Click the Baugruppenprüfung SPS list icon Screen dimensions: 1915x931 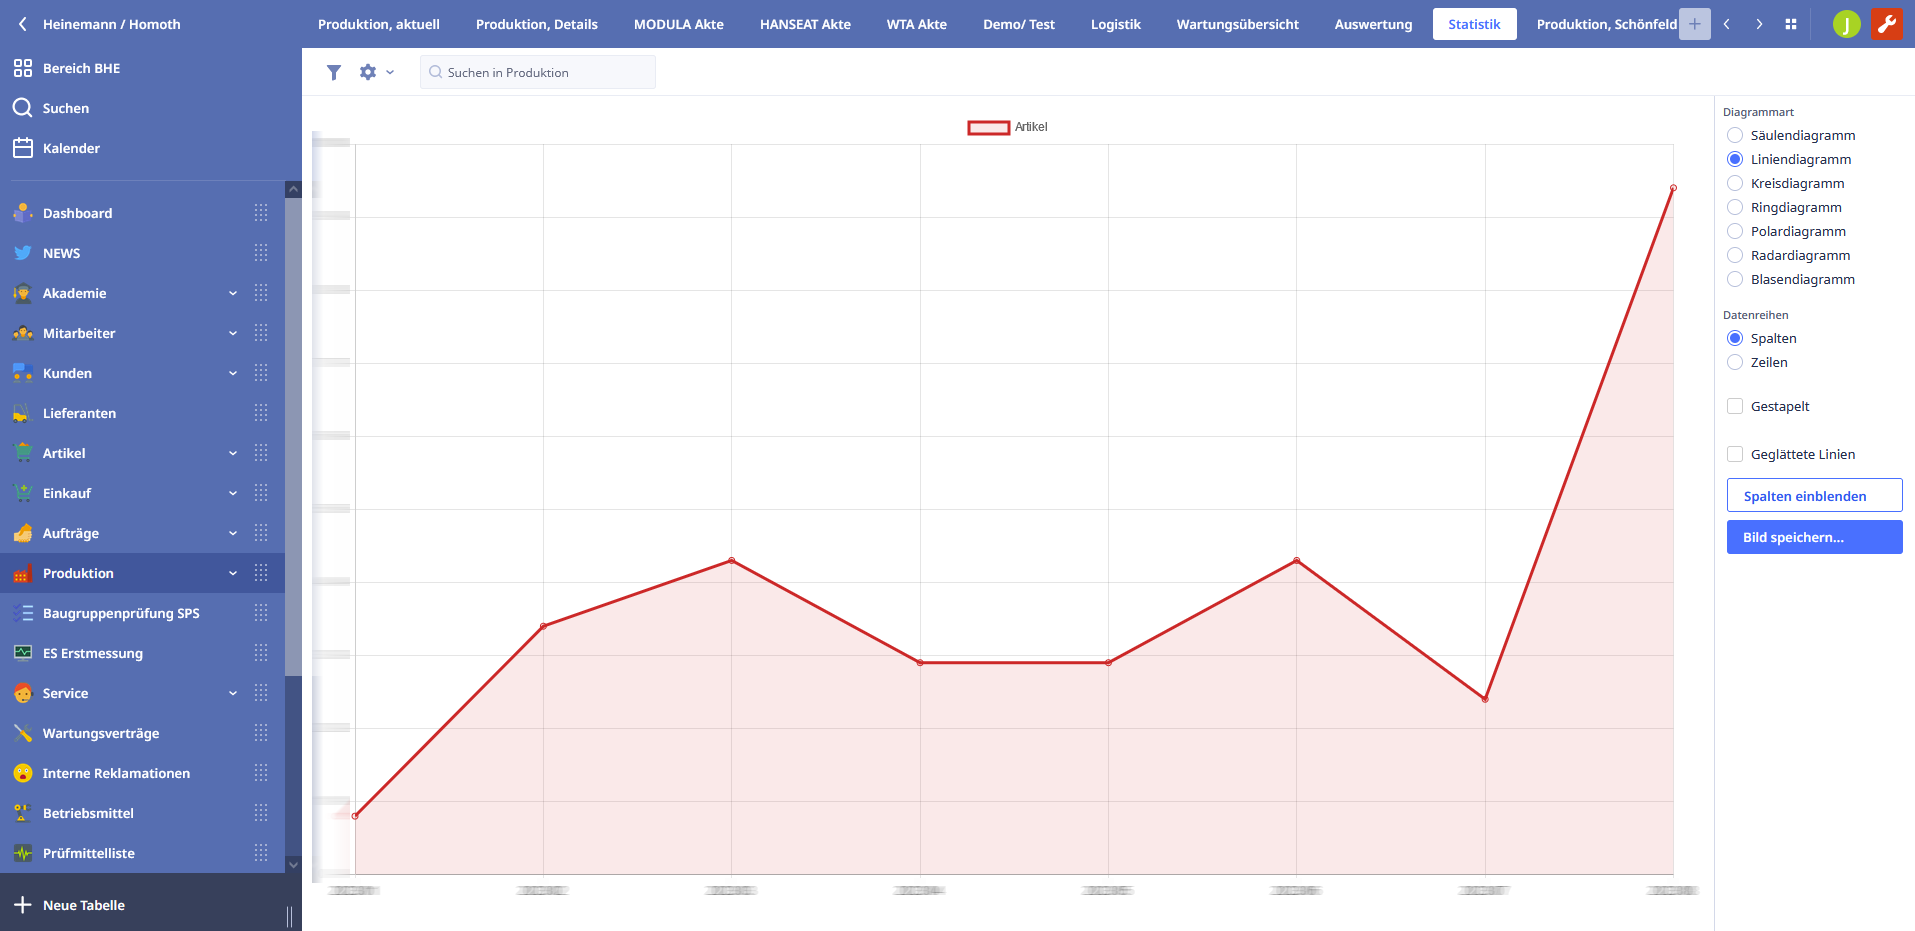pos(23,613)
